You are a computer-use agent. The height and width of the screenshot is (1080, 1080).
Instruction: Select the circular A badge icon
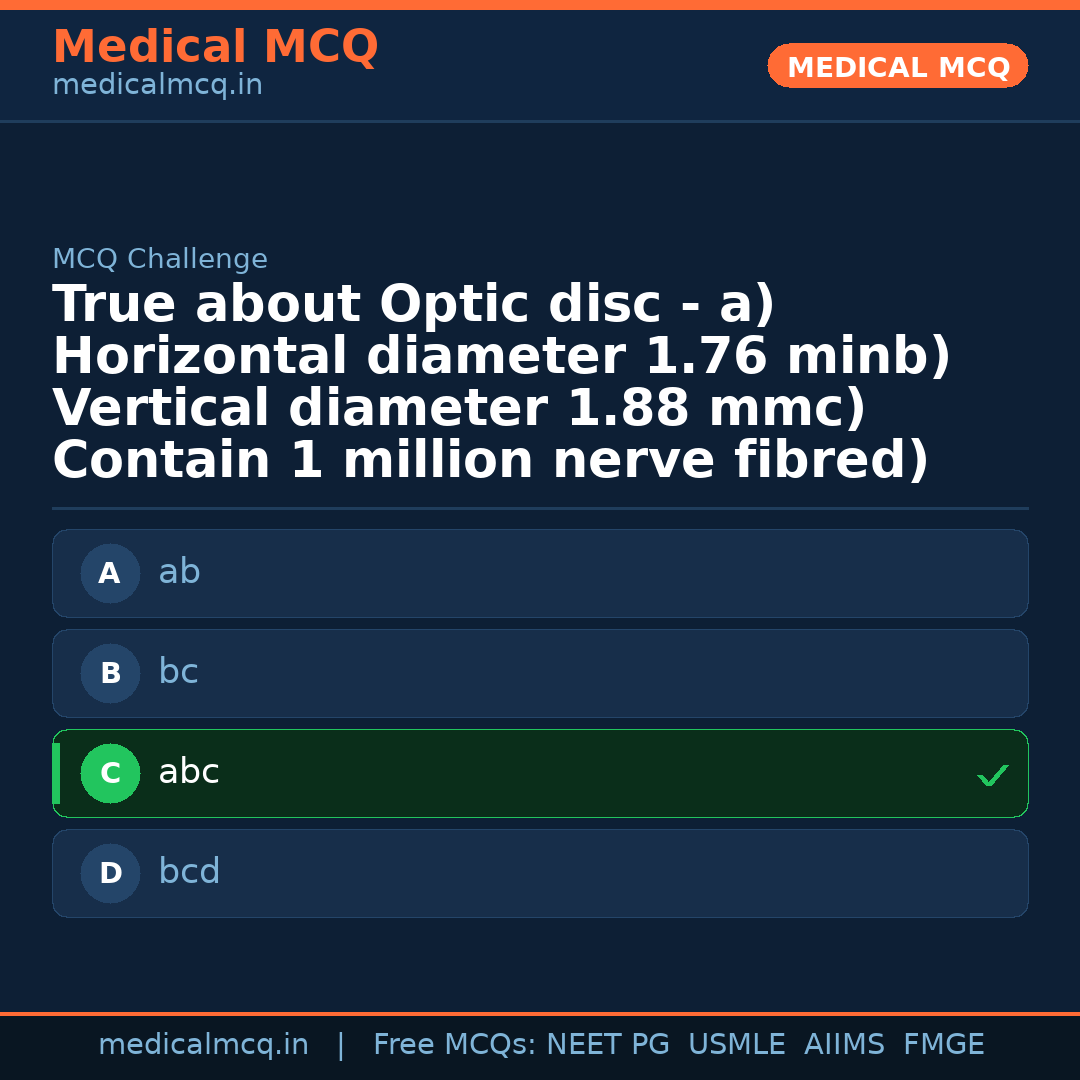[110, 573]
